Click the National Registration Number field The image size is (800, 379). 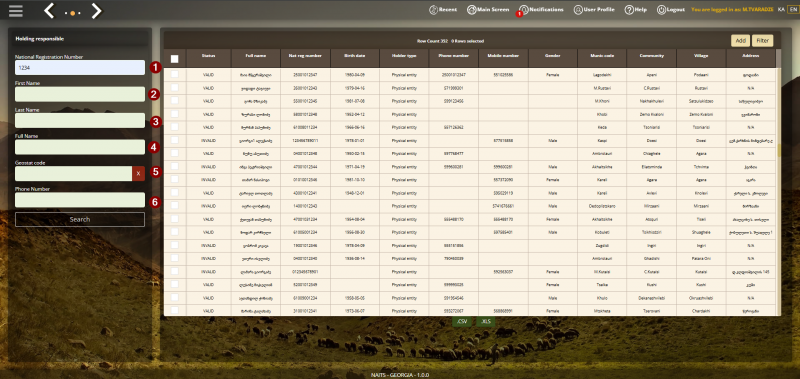pyautogui.click(x=80, y=67)
